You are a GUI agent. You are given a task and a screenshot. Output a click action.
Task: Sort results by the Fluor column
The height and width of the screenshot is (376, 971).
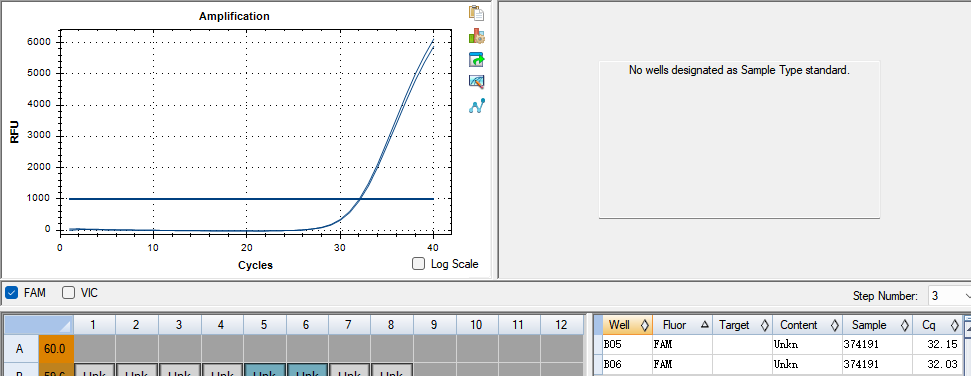(682, 325)
